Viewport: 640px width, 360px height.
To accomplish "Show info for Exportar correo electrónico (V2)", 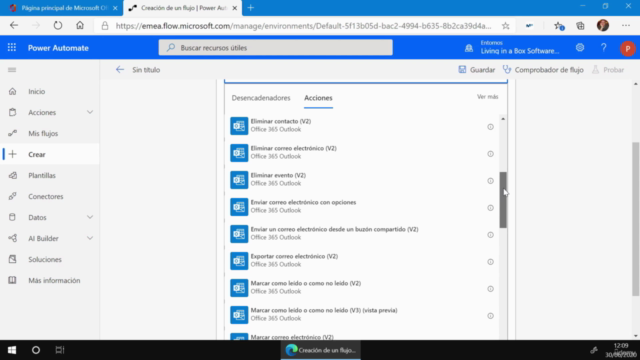I will 490,262.
